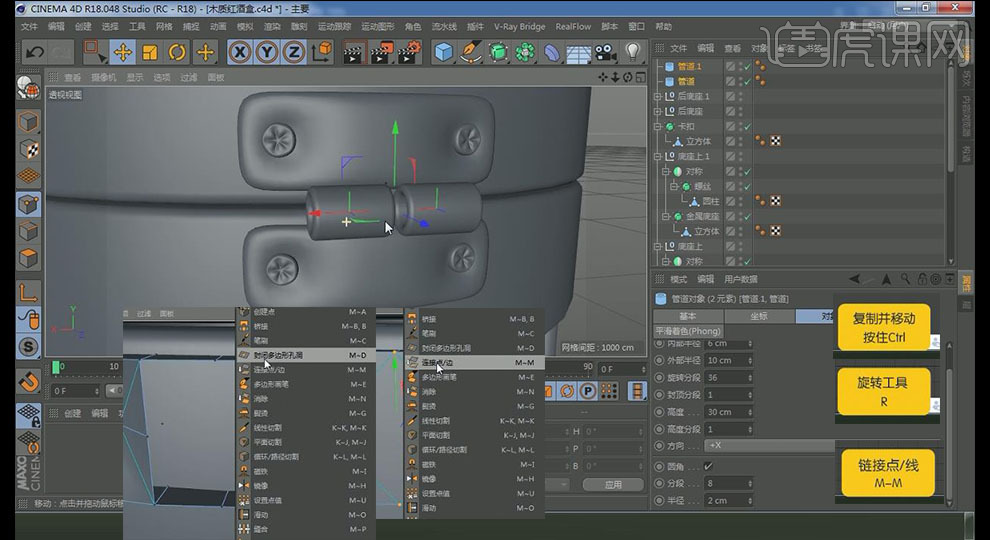Open the Subdivision Surface generators icon
This screenshot has height=540, width=990.
click(x=498, y=52)
